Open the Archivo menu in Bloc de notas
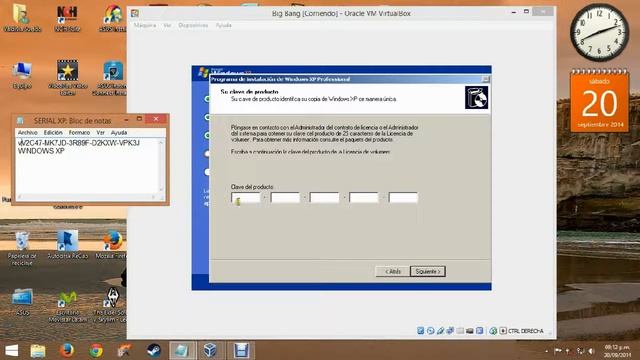Image resolution: width=640 pixels, height=360 pixels. (x=27, y=133)
